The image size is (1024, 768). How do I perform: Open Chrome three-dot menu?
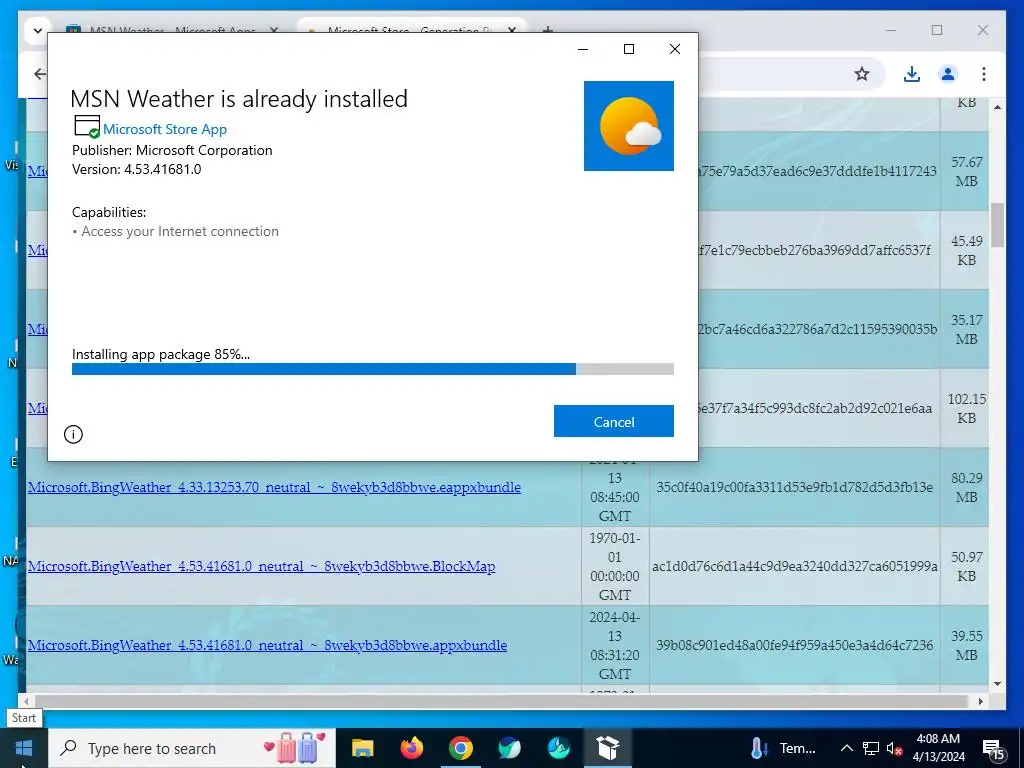pyautogui.click(x=984, y=74)
